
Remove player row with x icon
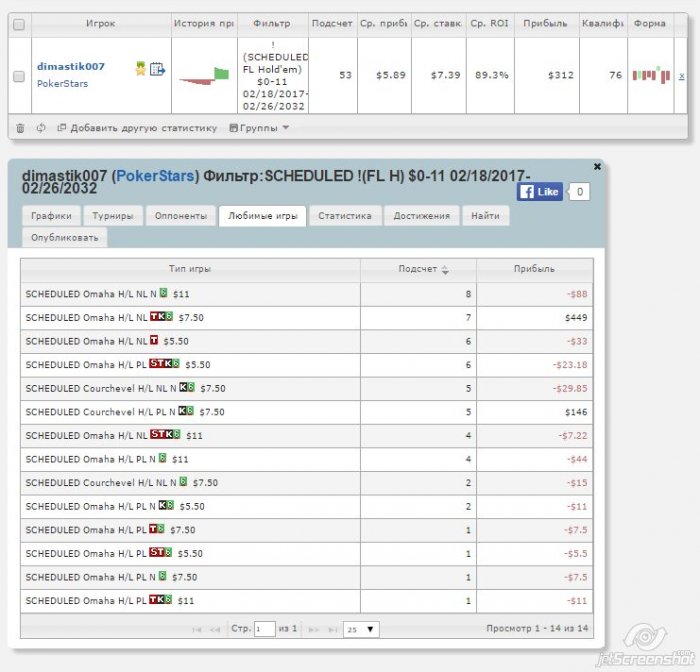[682, 76]
